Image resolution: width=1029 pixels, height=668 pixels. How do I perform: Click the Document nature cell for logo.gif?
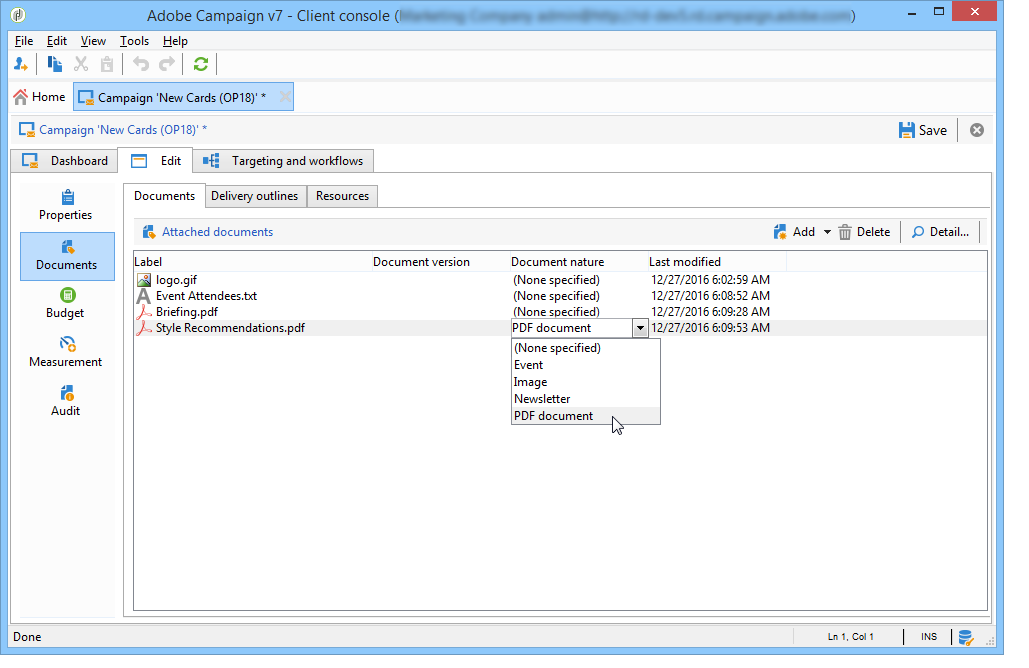(579, 280)
